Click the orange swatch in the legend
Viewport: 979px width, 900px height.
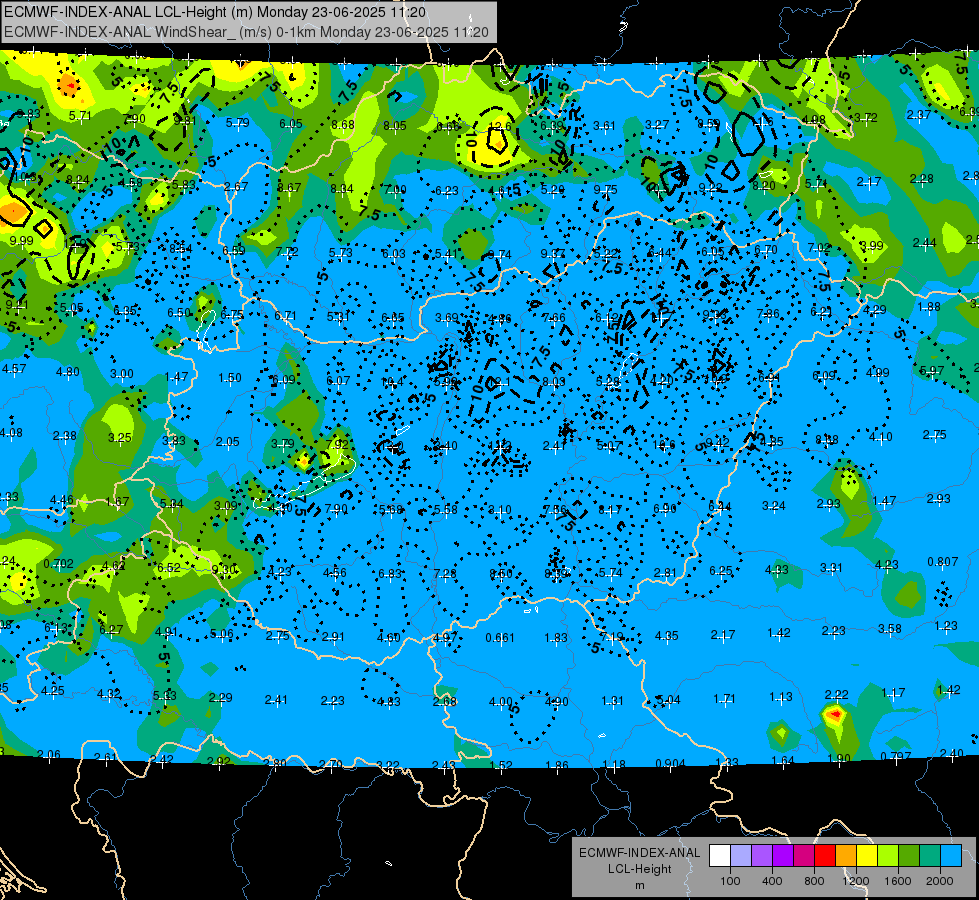click(x=846, y=856)
